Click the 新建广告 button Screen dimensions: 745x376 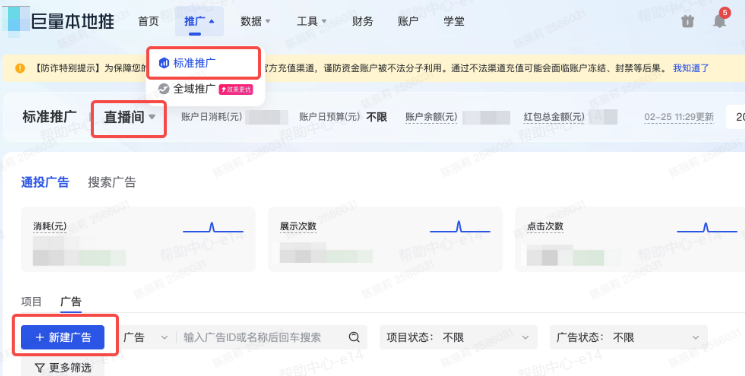pos(63,337)
